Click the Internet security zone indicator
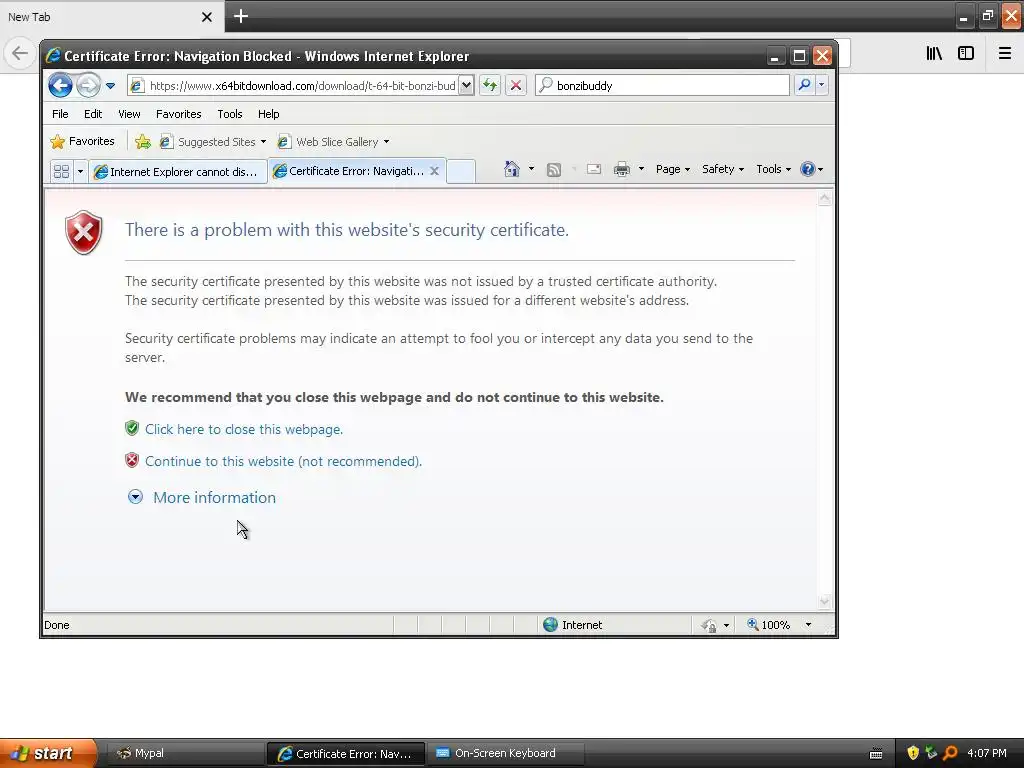1024x768 pixels. (x=573, y=625)
